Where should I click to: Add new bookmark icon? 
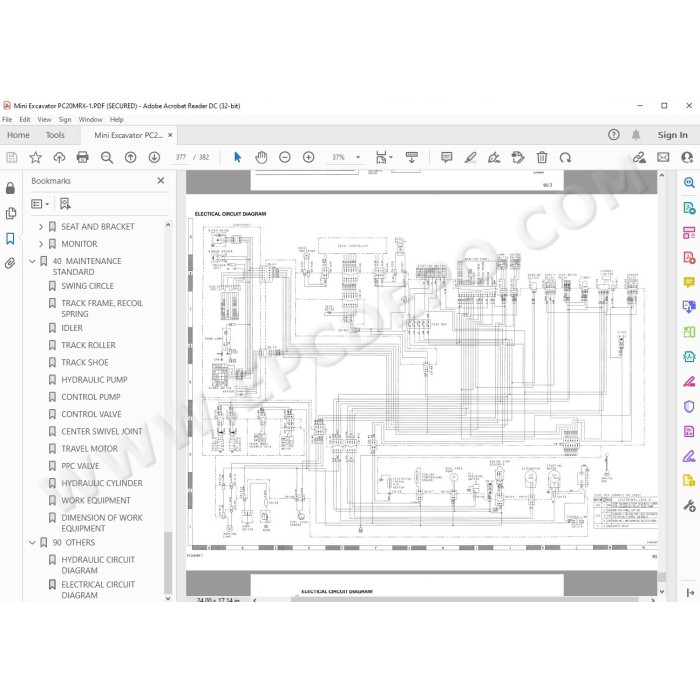65,204
